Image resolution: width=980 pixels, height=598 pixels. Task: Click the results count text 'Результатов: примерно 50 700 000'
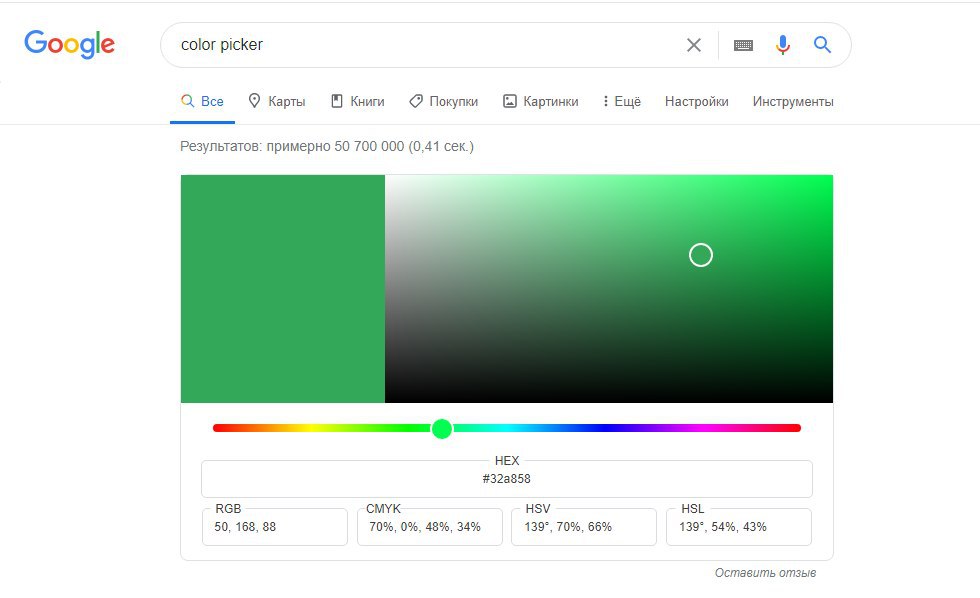click(292, 146)
